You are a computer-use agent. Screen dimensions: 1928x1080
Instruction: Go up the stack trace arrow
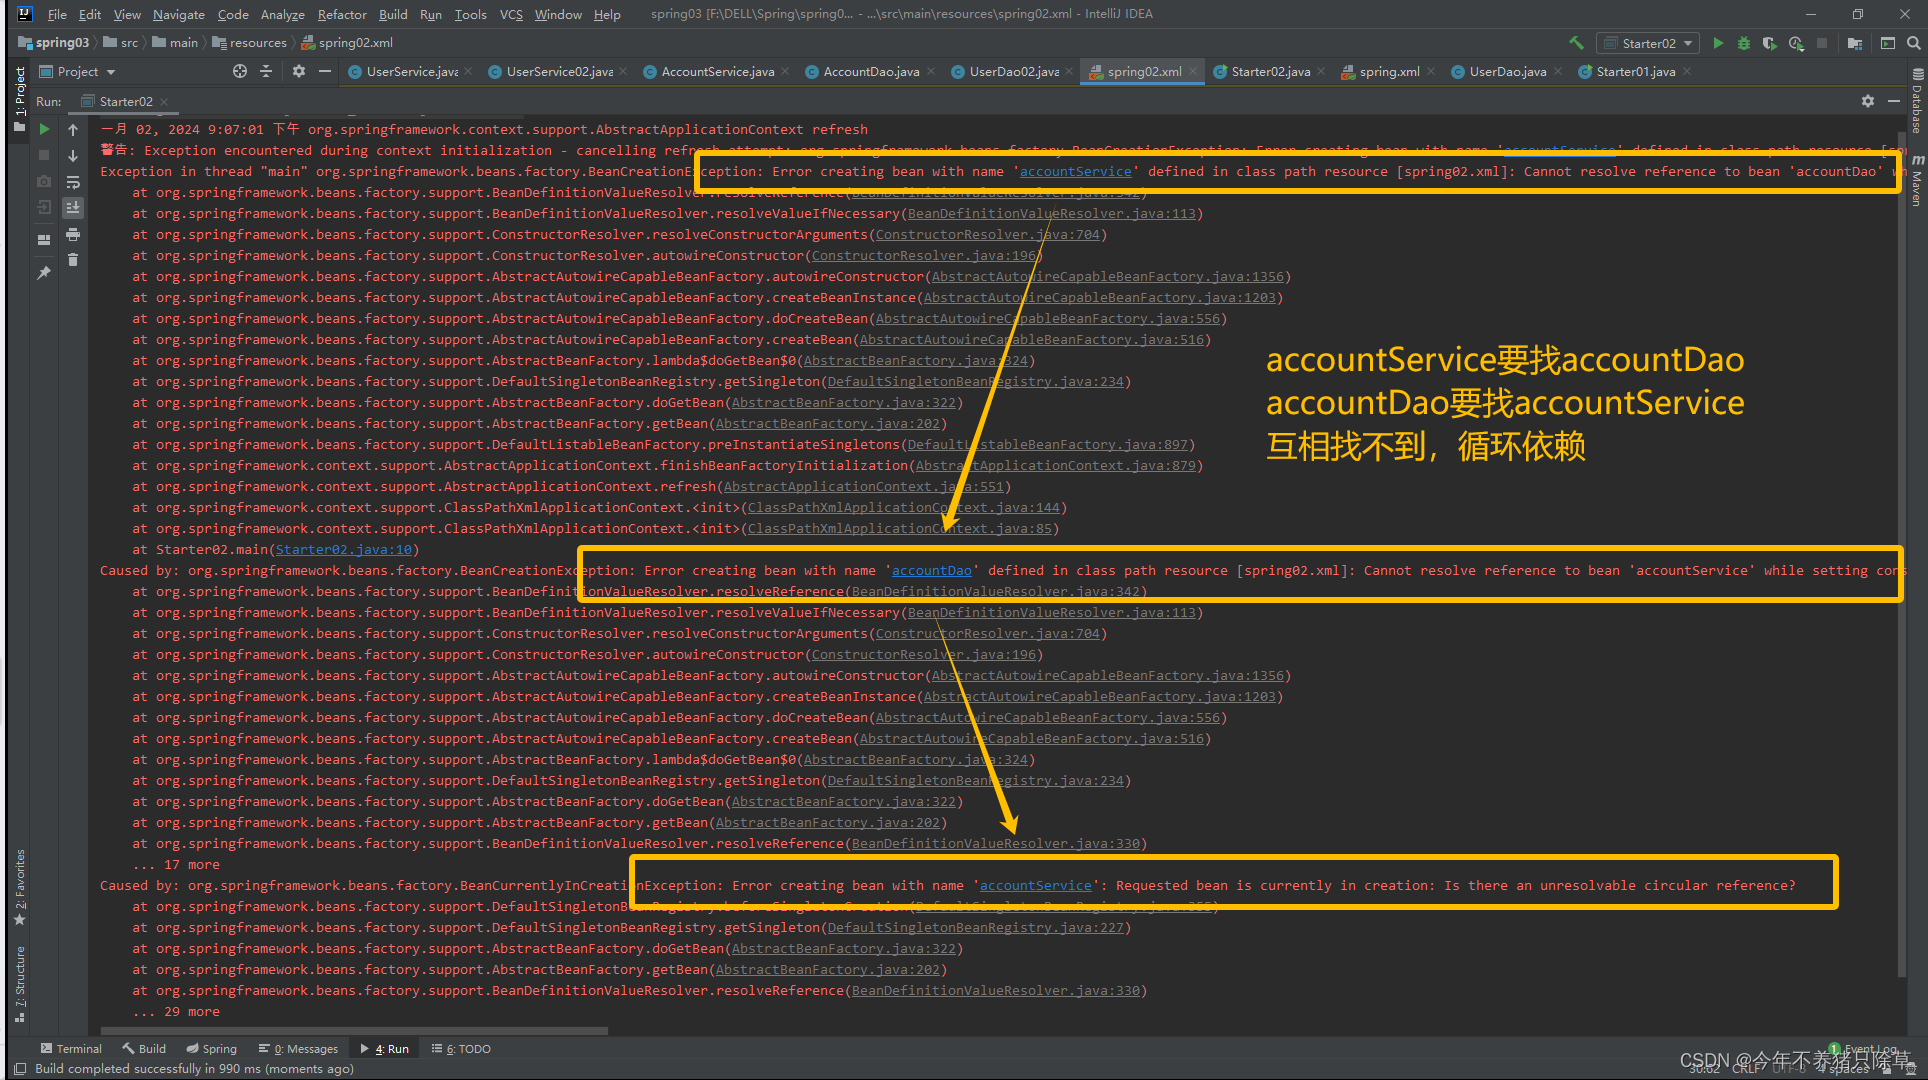pos(73,129)
